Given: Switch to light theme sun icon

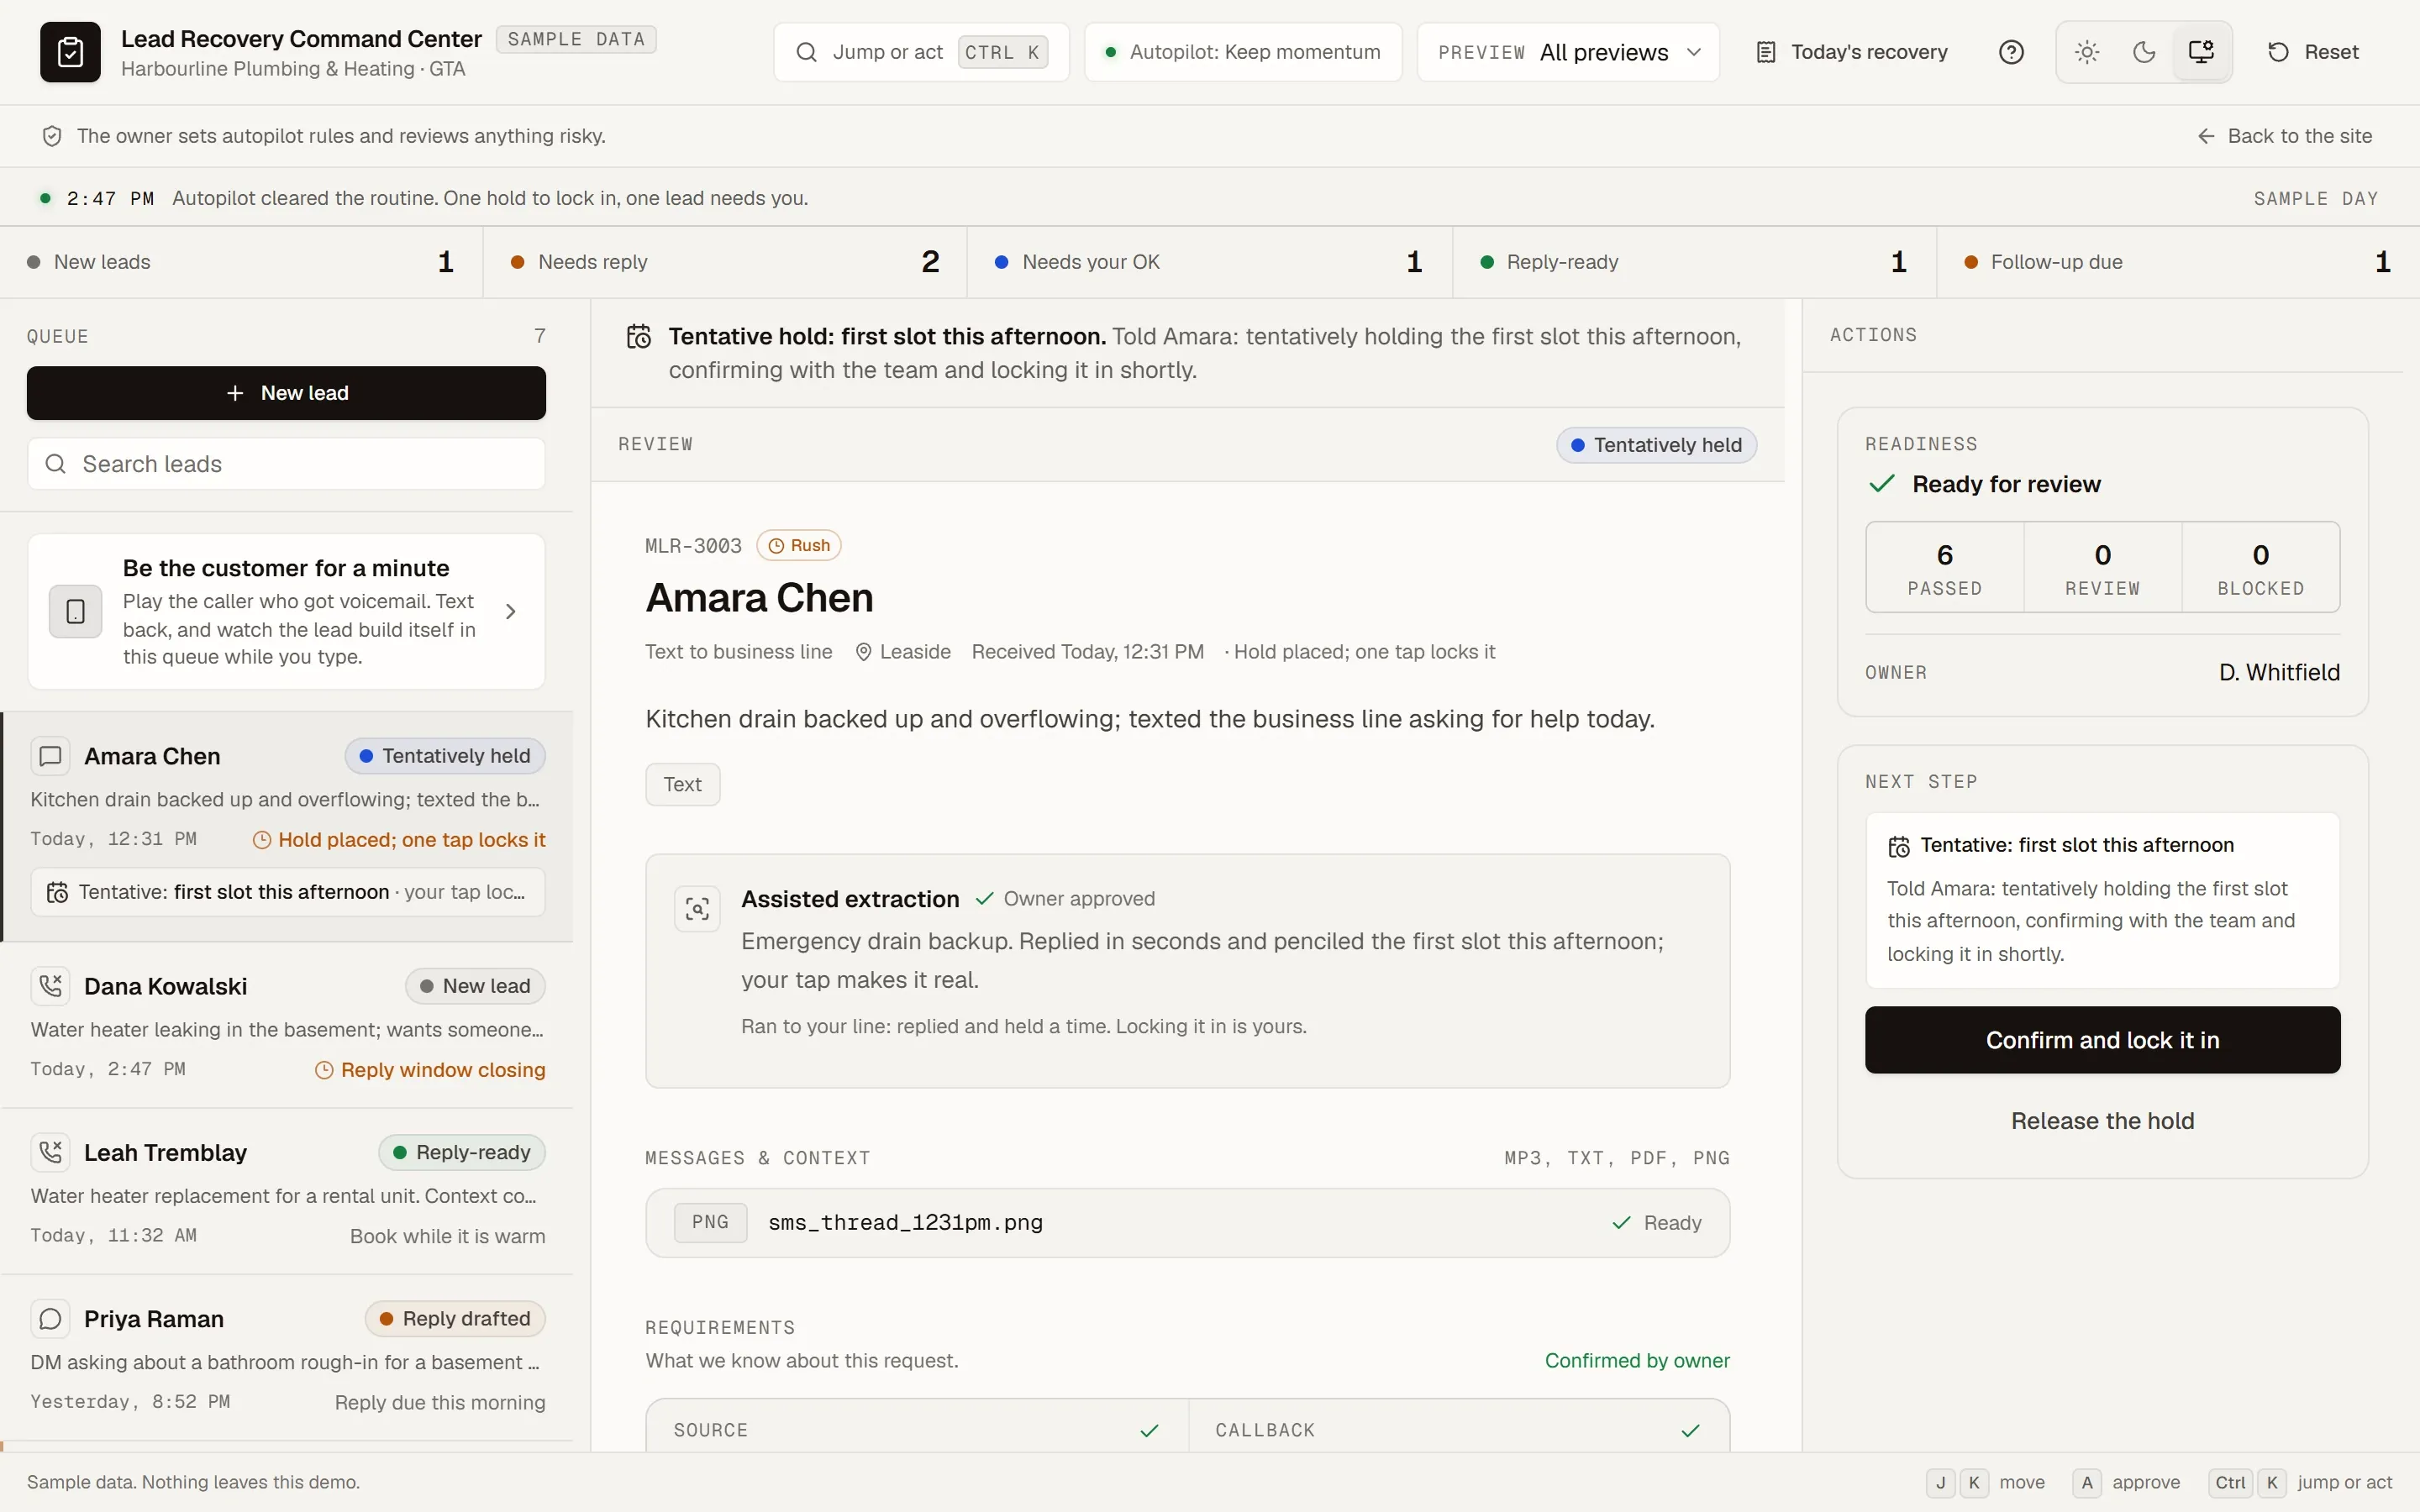Looking at the screenshot, I should [x=2087, y=52].
